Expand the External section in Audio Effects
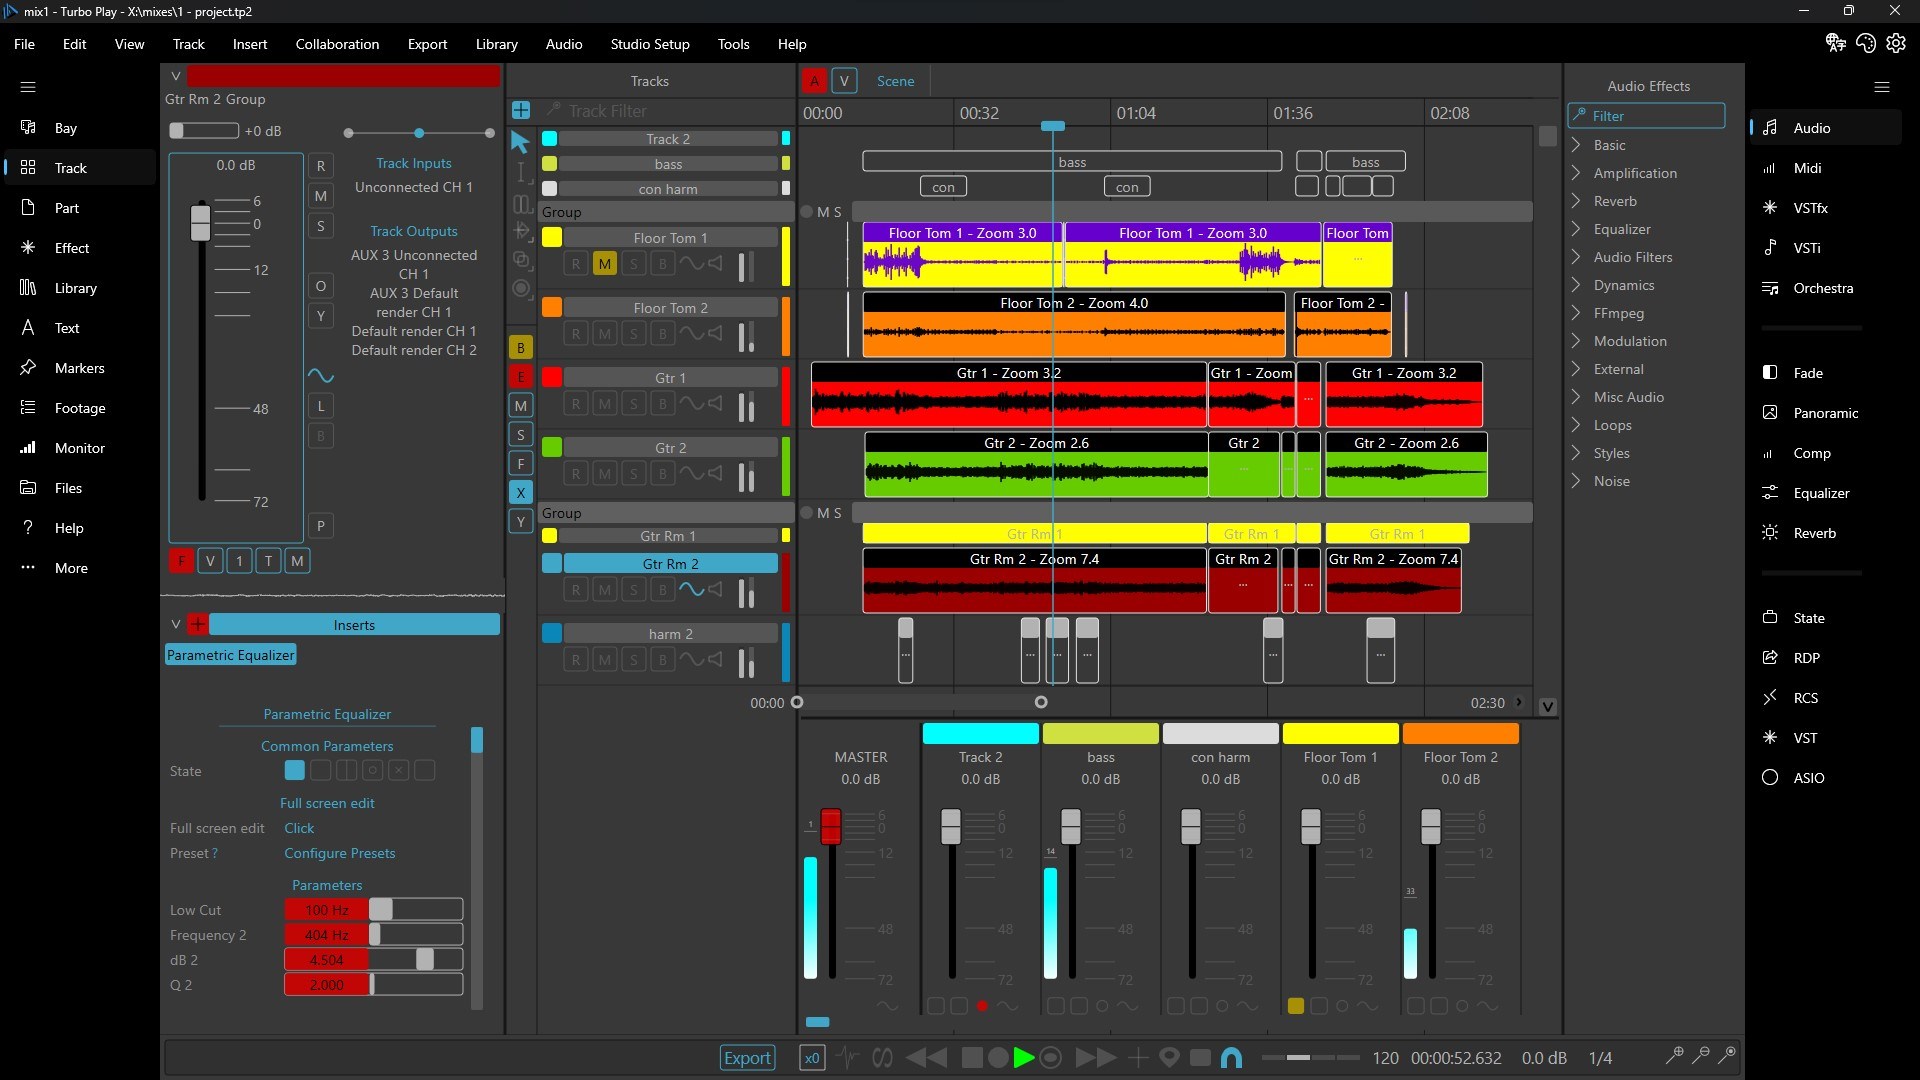The image size is (1920, 1080). click(1577, 369)
